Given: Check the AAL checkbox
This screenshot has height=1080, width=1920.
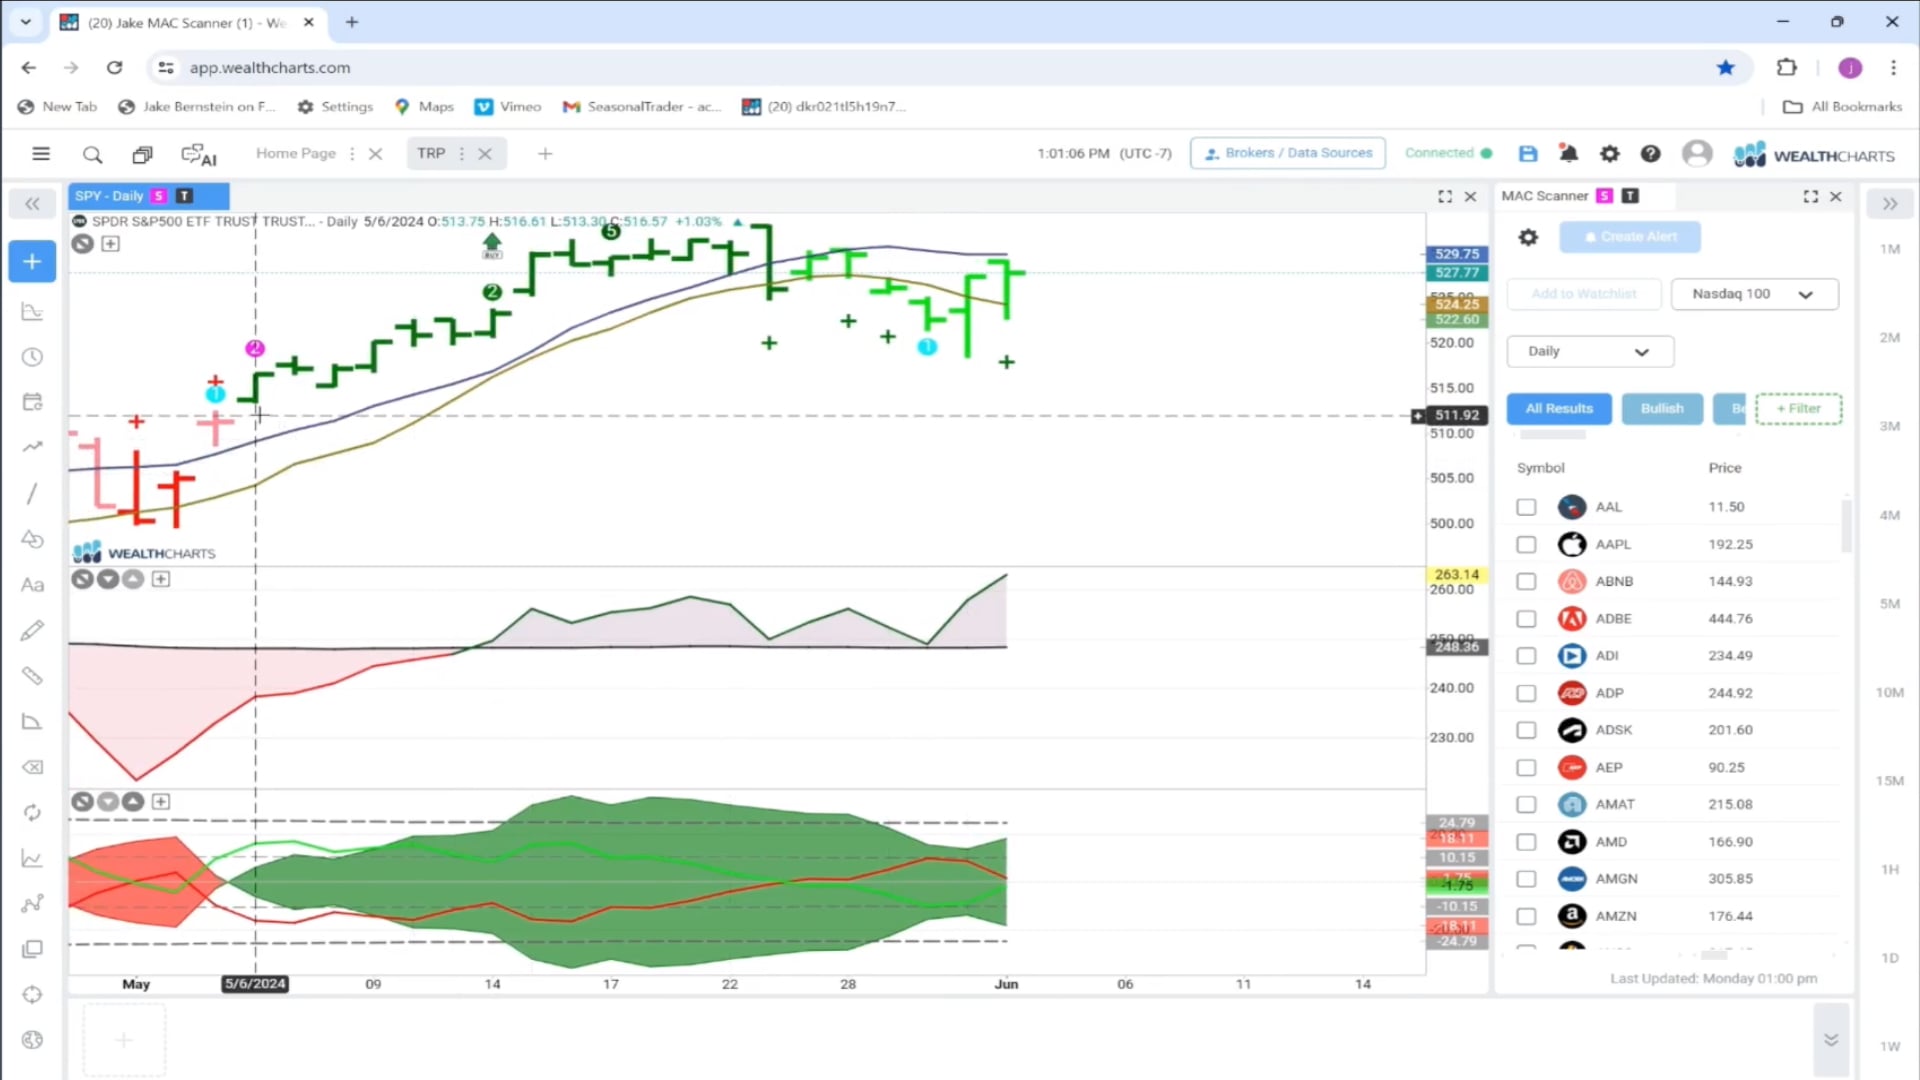Looking at the screenshot, I should click(1526, 507).
